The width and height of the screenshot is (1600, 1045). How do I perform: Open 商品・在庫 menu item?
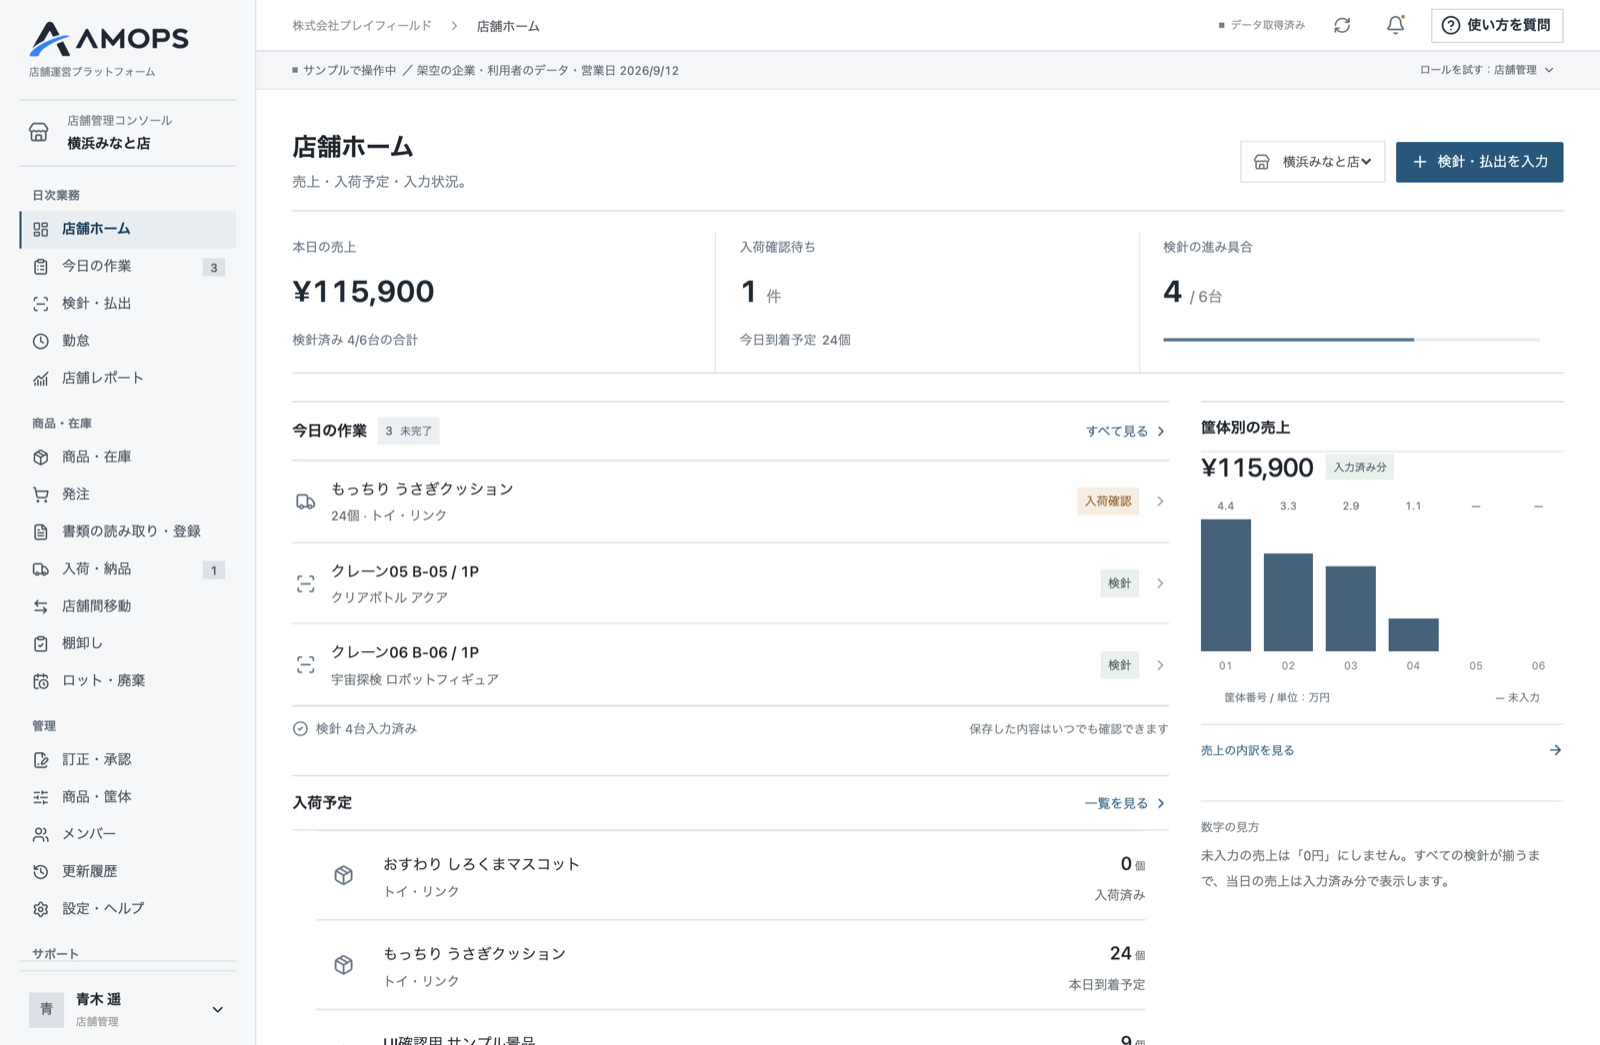pyautogui.click(x=128, y=457)
